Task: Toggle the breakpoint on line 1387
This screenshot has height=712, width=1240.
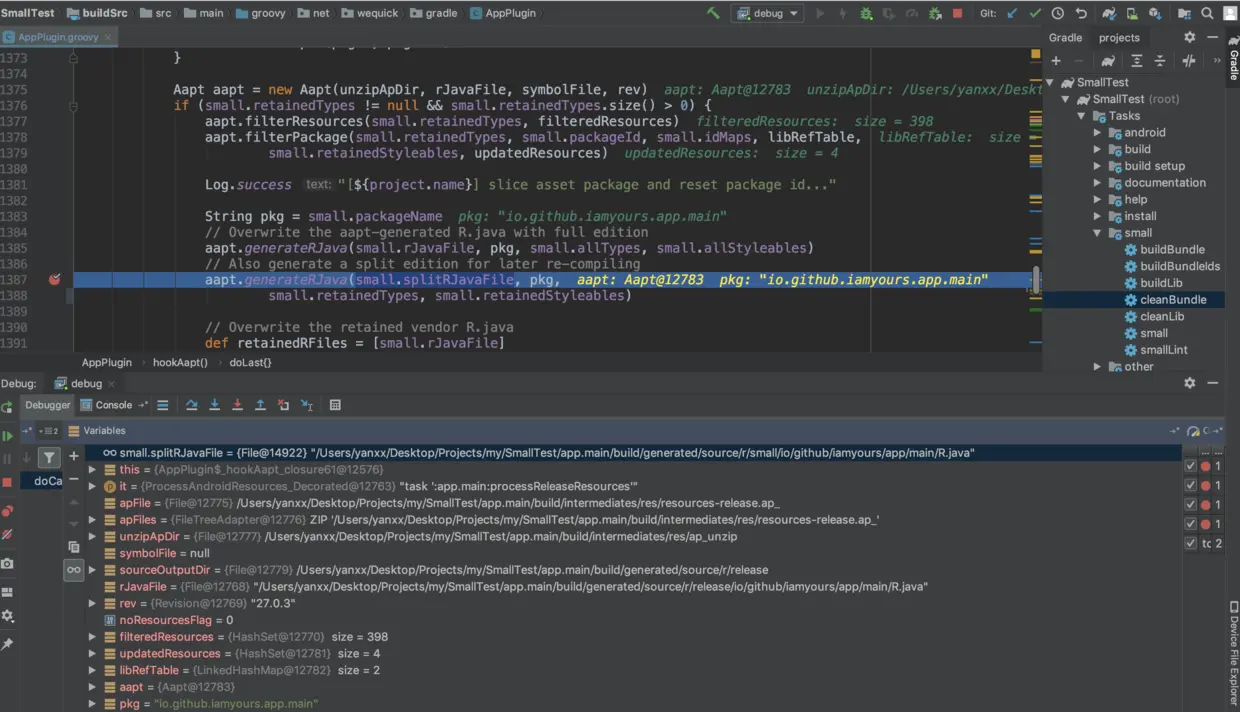Action: pyautogui.click(x=54, y=280)
